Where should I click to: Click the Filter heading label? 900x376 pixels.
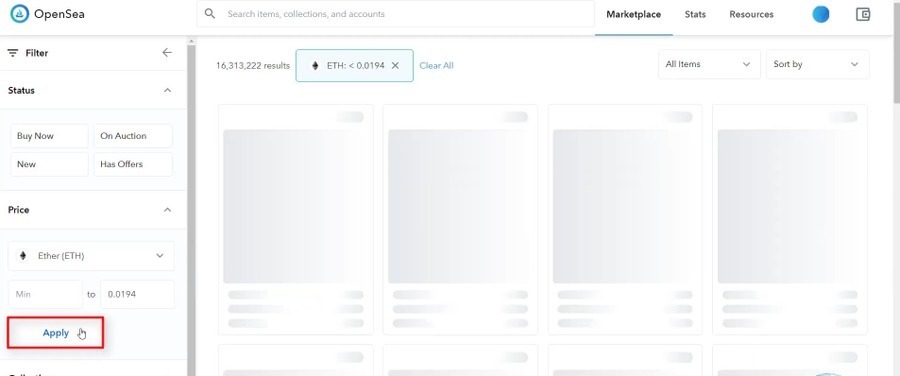(x=37, y=53)
